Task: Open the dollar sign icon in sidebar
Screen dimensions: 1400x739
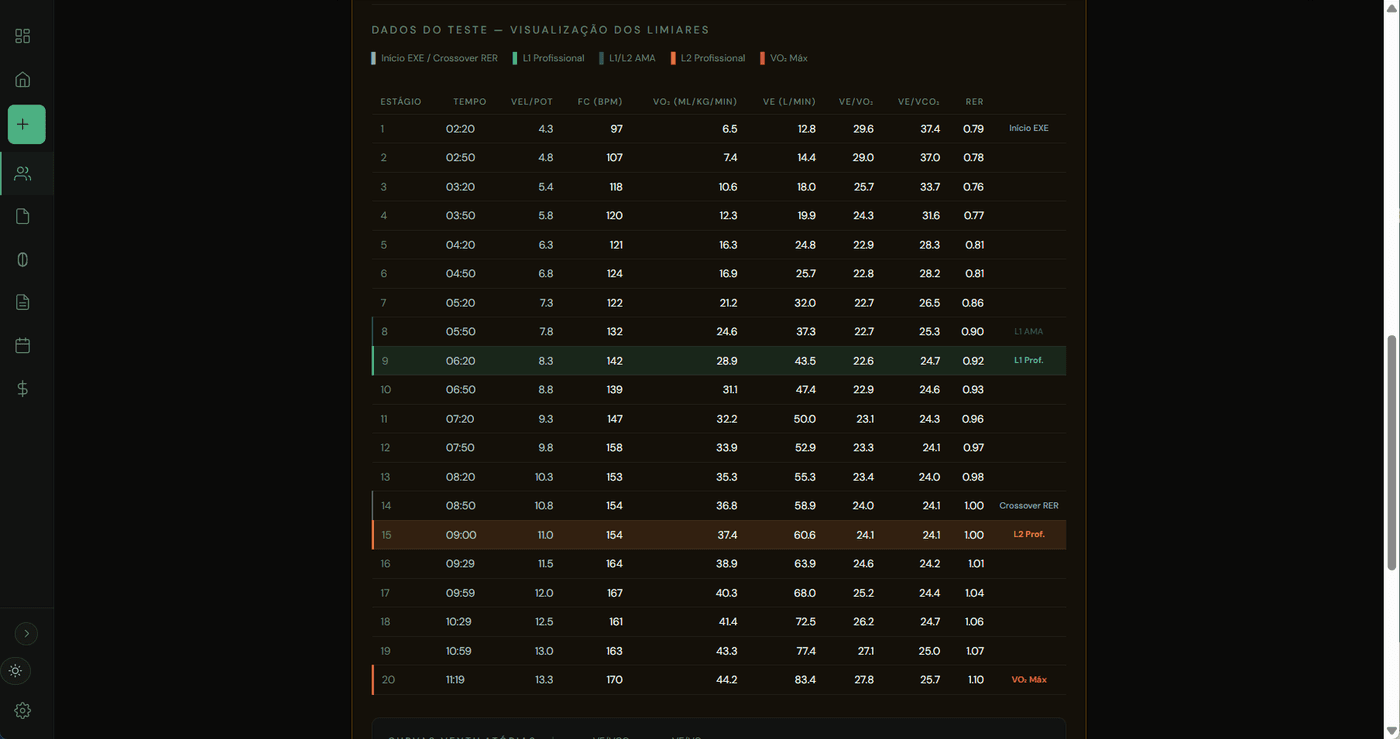Action: (22, 388)
